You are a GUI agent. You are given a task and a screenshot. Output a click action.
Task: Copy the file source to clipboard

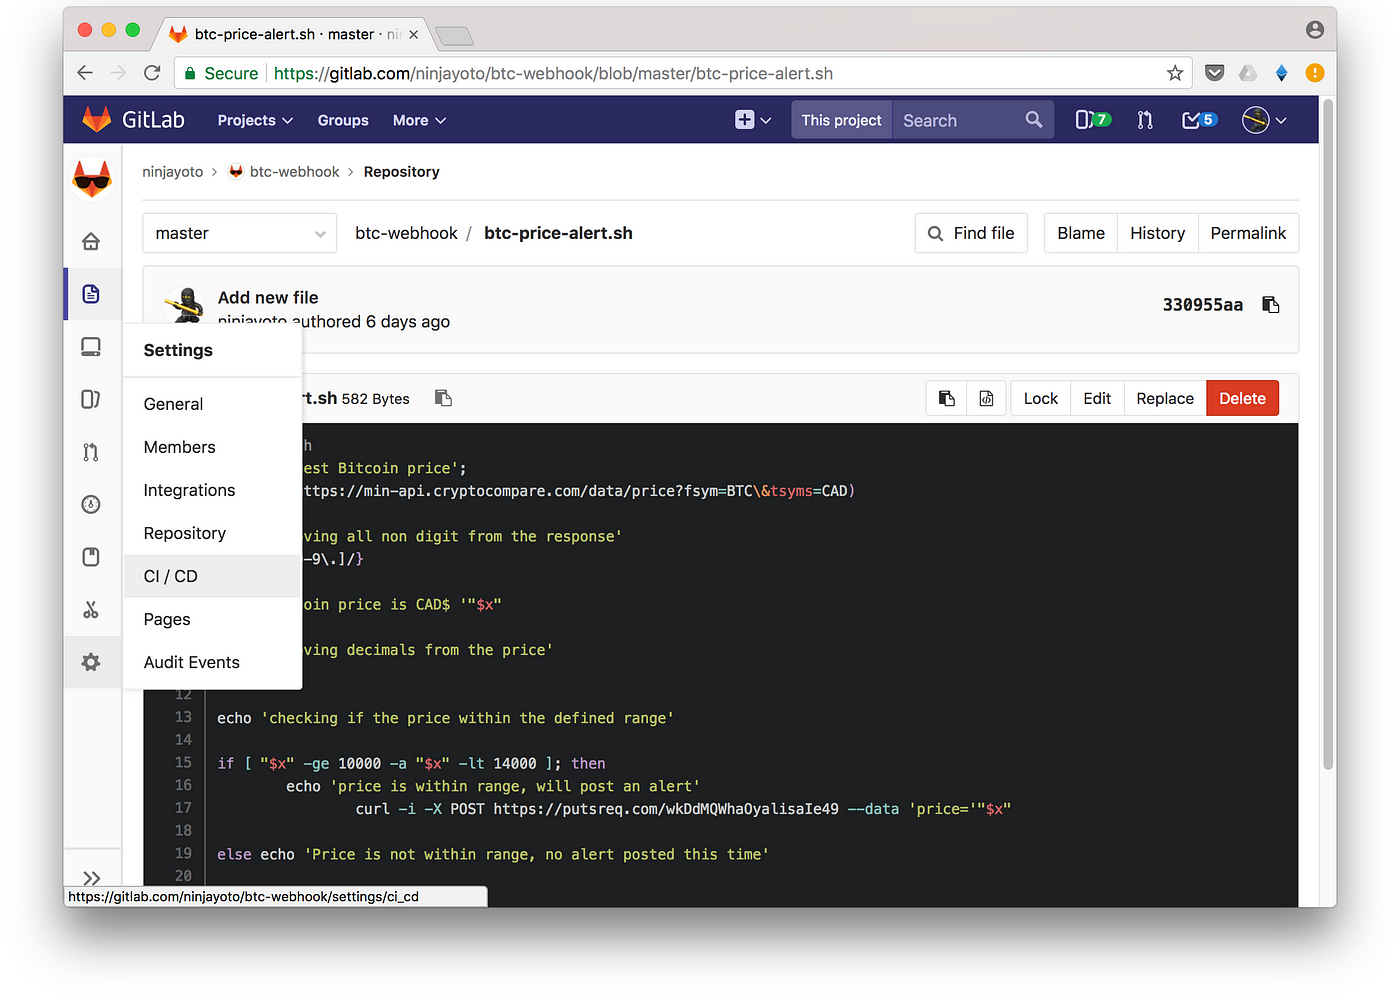[x=946, y=398]
